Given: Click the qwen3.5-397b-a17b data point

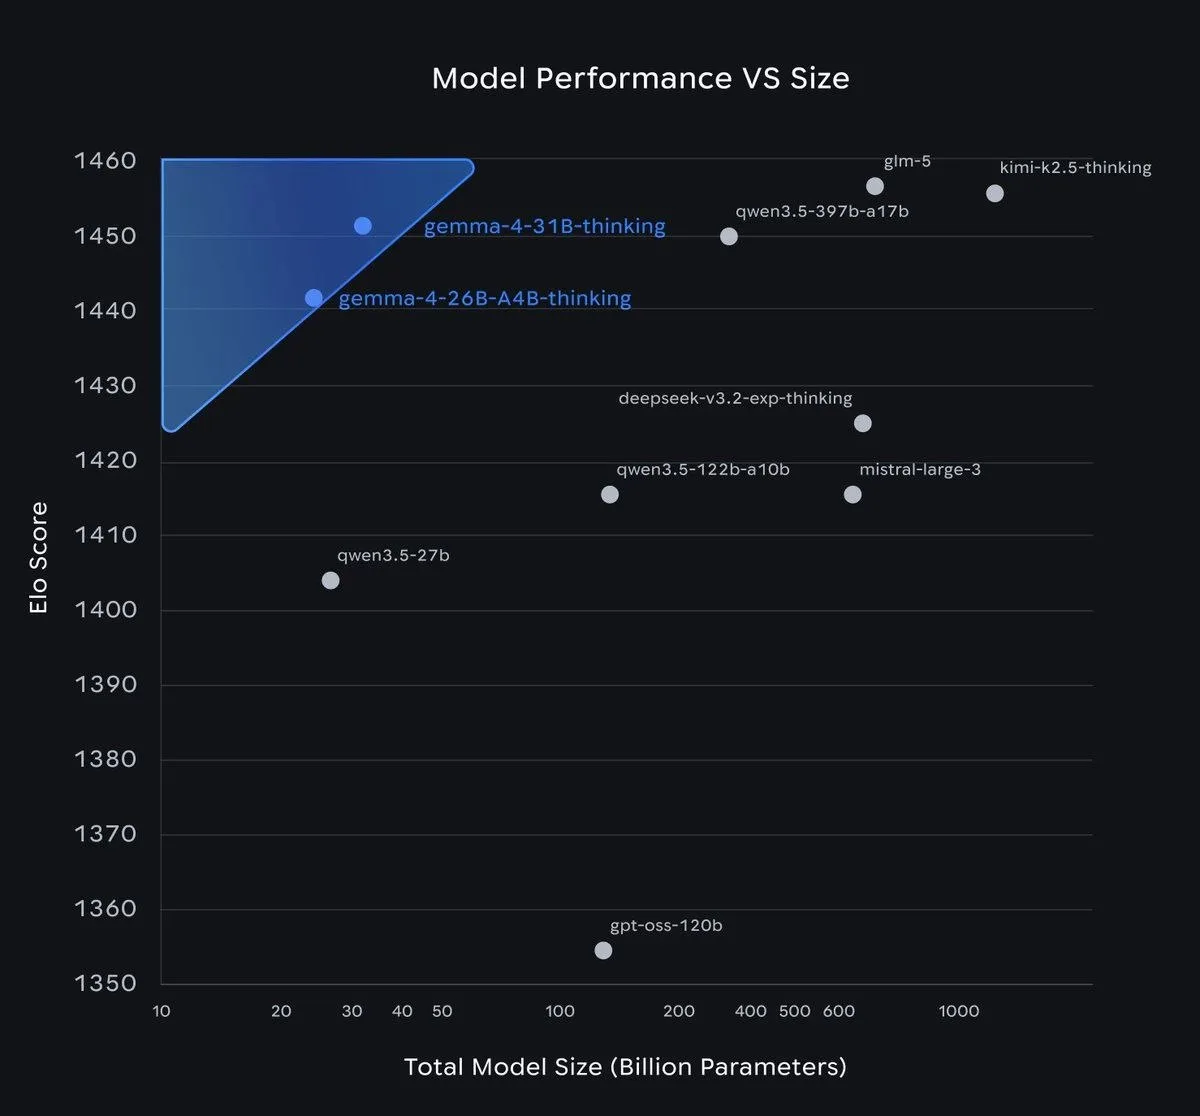Looking at the screenshot, I should pyautogui.click(x=729, y=236).
